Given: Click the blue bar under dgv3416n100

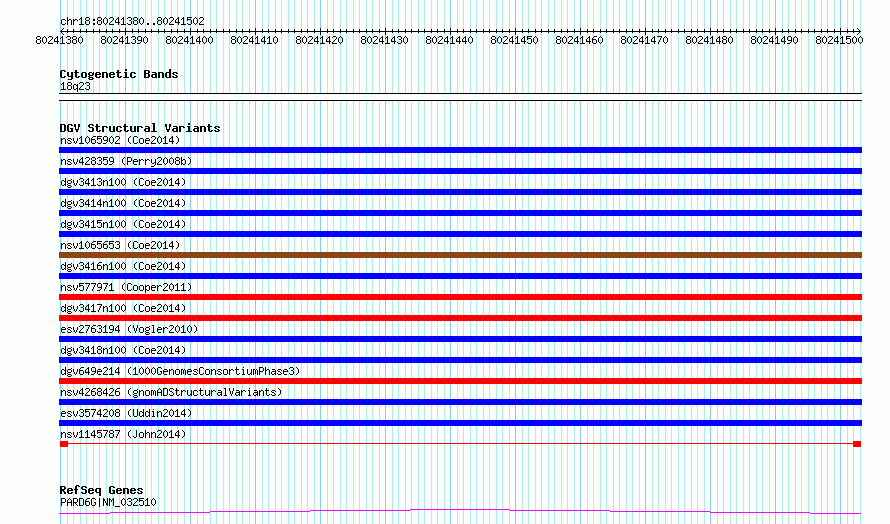Looking at the screenshot, I should (x=460, y=276).
